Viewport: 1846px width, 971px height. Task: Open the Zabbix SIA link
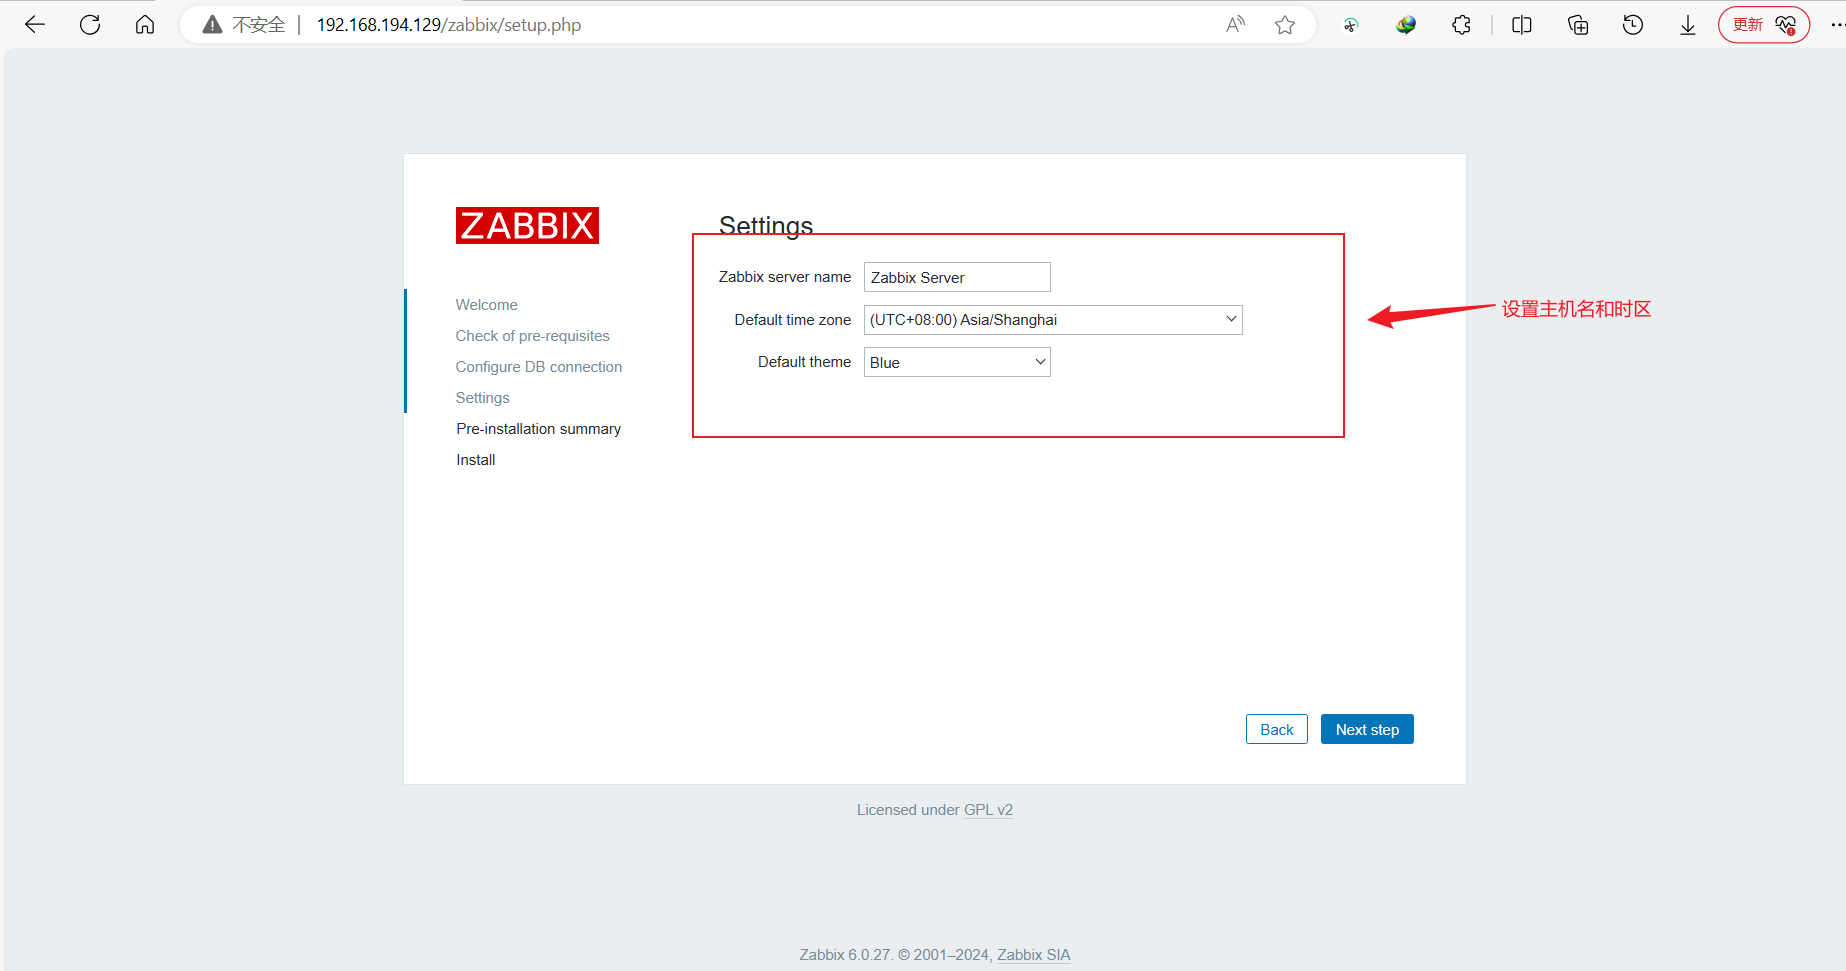click(1034, 955)
